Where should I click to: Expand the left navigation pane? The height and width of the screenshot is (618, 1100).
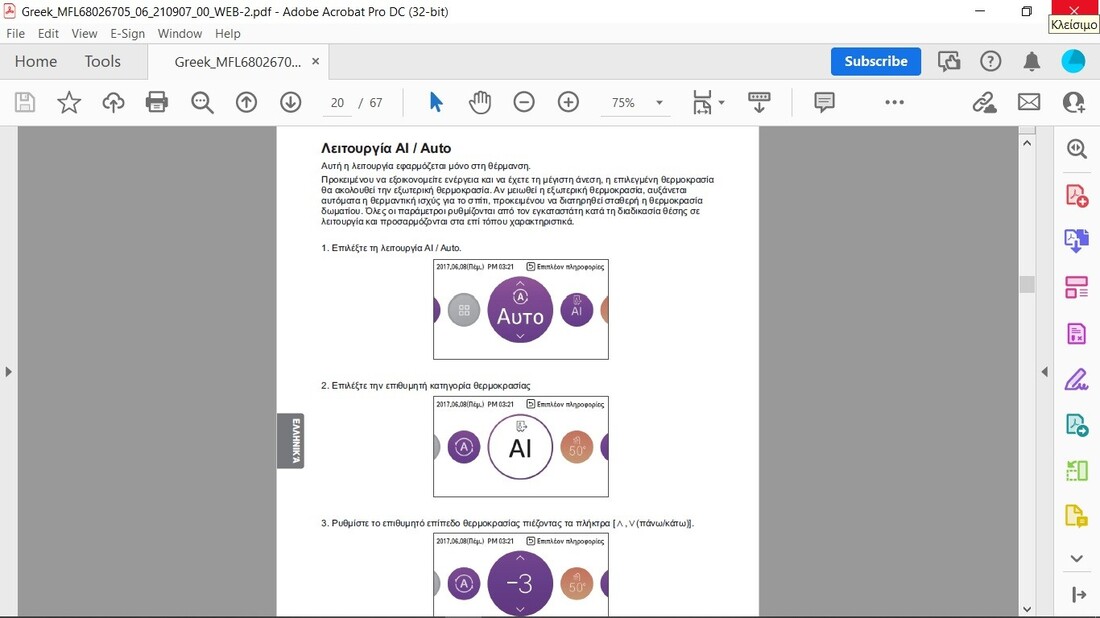8,372
